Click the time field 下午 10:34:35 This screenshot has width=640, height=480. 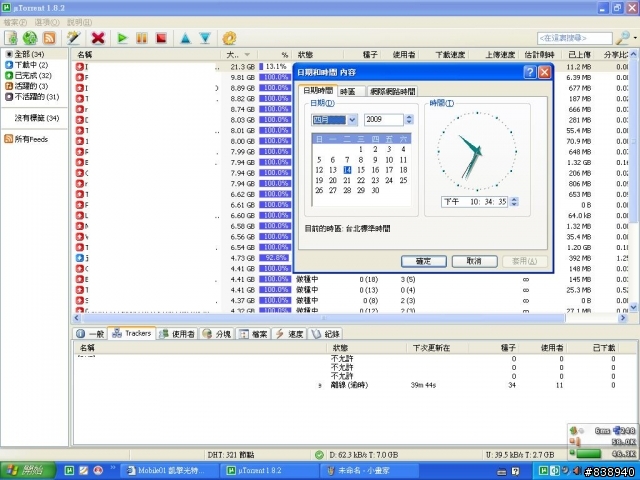[475, 202]
